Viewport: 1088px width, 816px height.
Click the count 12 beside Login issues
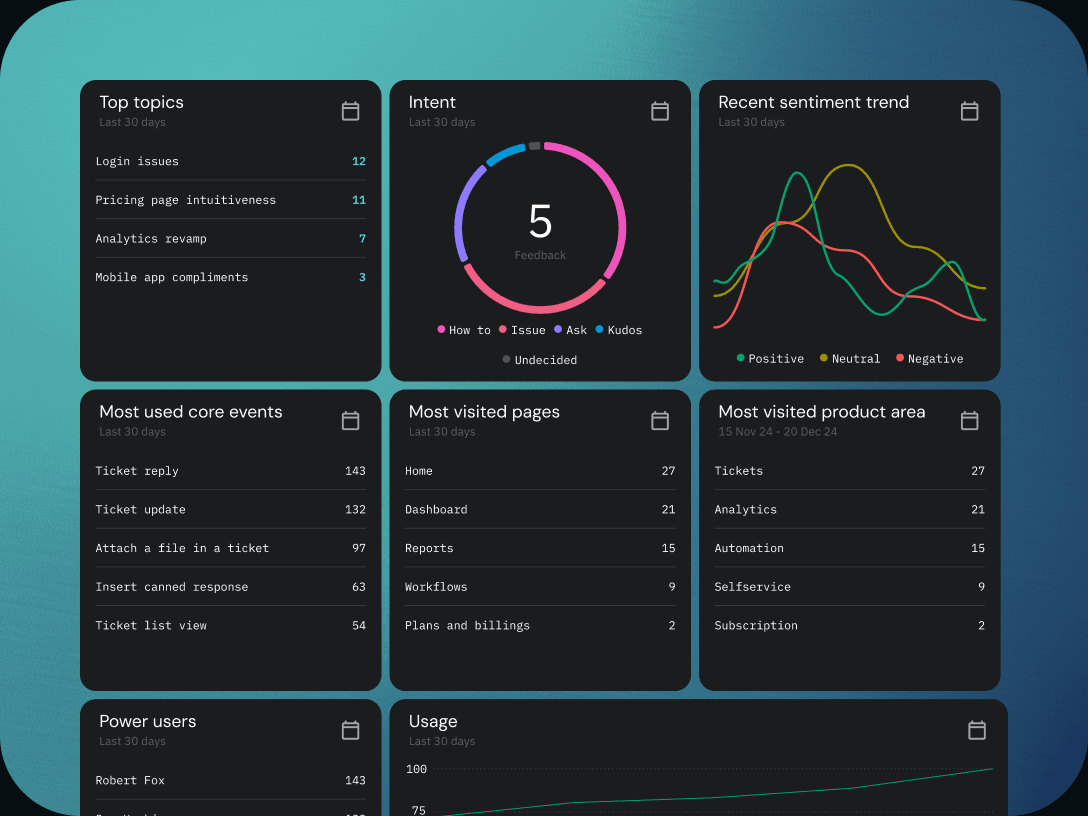359,161
